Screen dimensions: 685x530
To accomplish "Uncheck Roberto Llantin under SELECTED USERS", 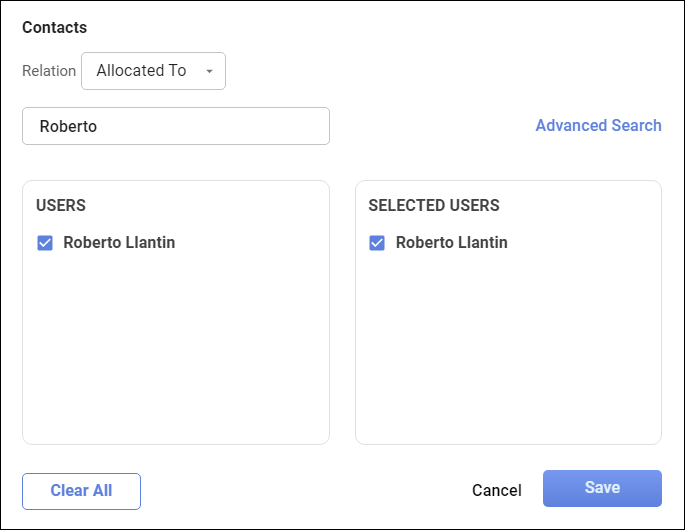I will (x=377, y=243).
